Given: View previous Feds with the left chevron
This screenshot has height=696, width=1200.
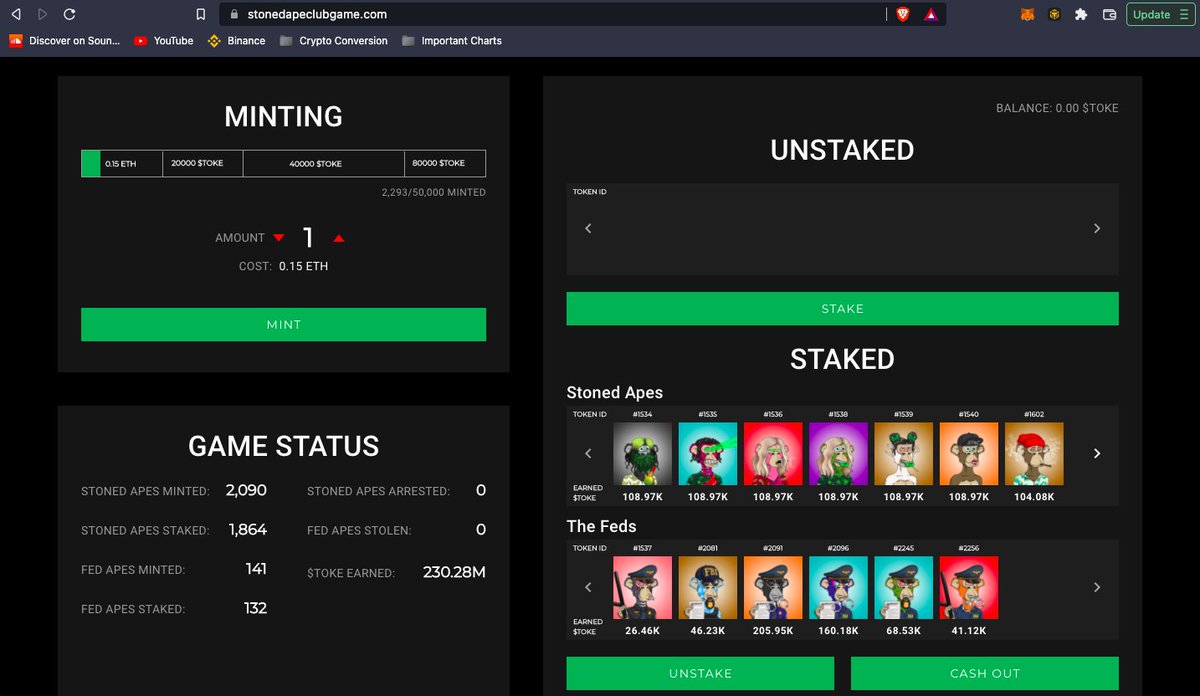Looking at the screenshot, I should [588, 587].
